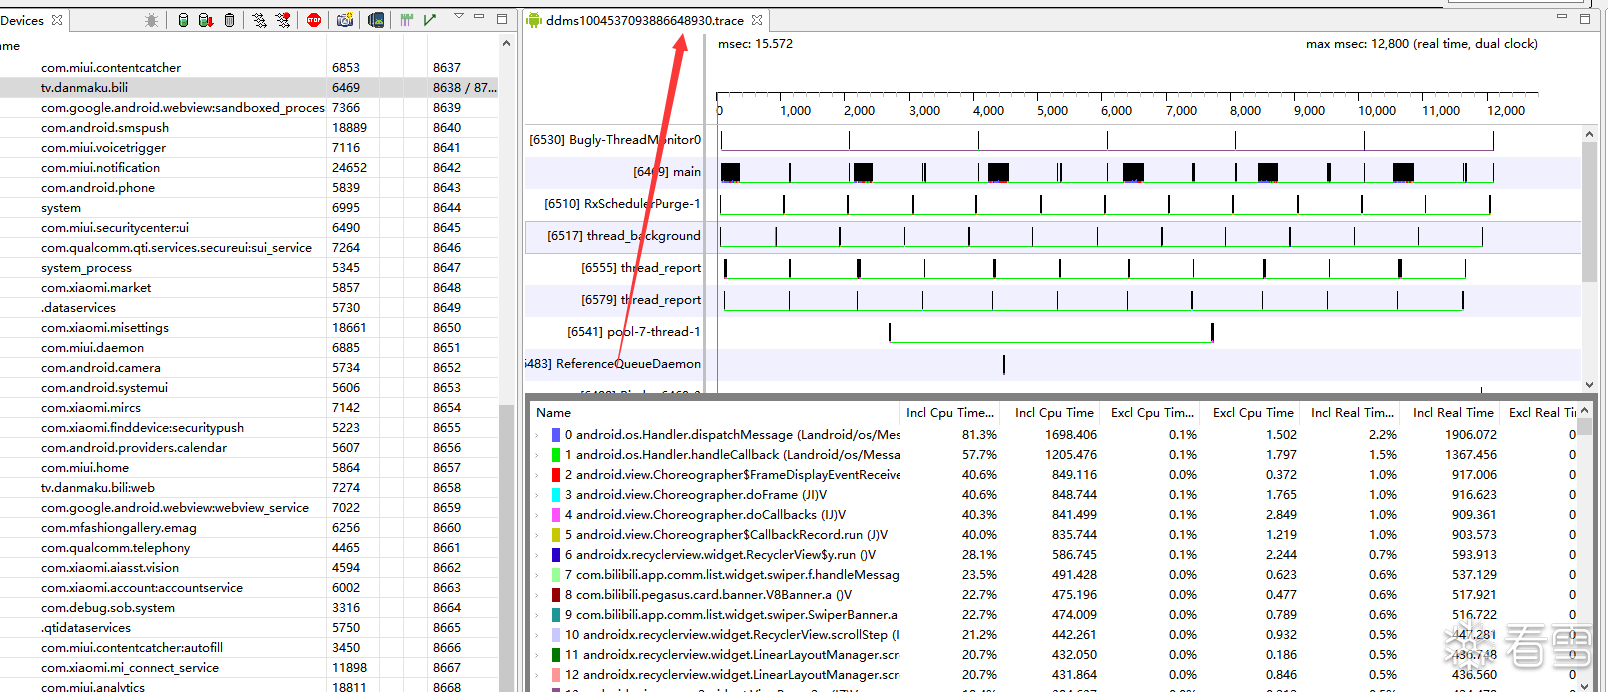This screenshot has height=692, width=1608.
Task: Select the ddms trace file tab
Action: (644, 20)
